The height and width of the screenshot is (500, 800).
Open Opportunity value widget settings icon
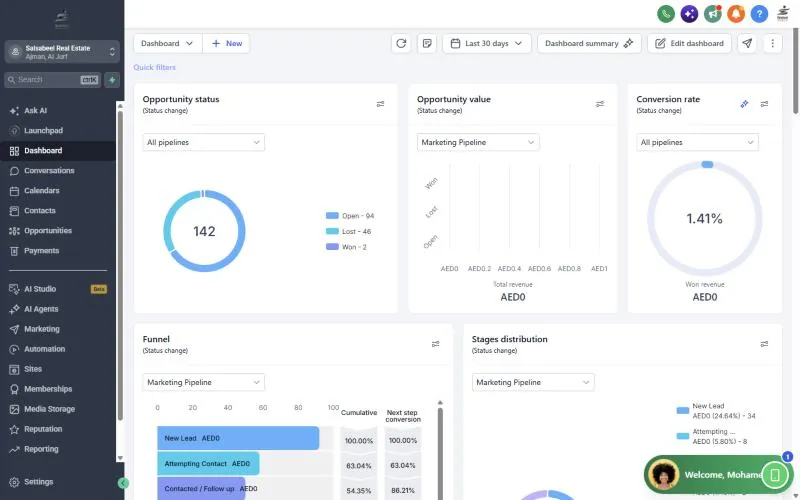600,104
